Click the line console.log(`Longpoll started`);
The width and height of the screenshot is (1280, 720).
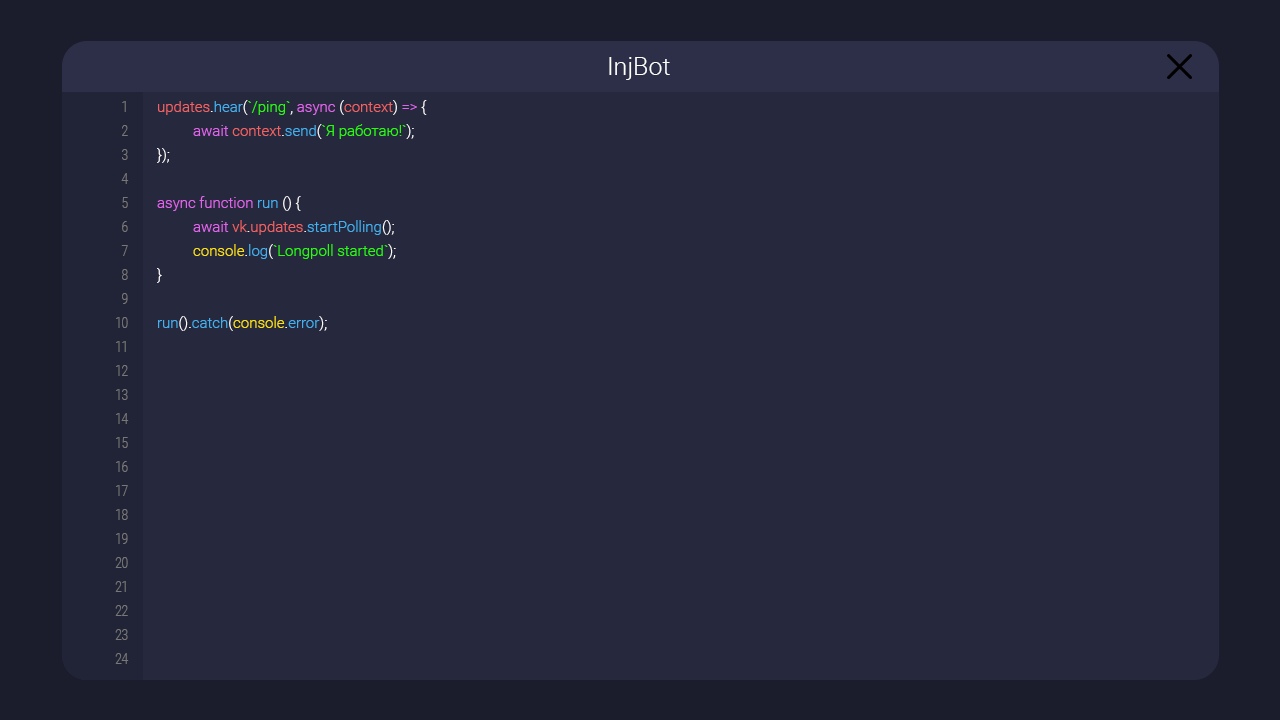(x=295, y=251)
